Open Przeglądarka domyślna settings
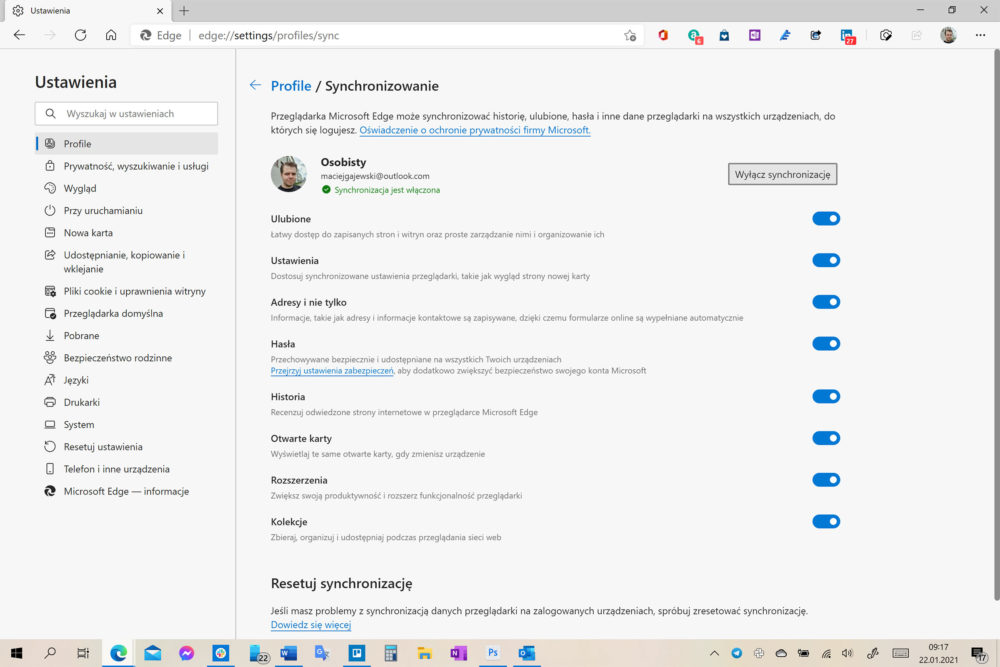 126,313
